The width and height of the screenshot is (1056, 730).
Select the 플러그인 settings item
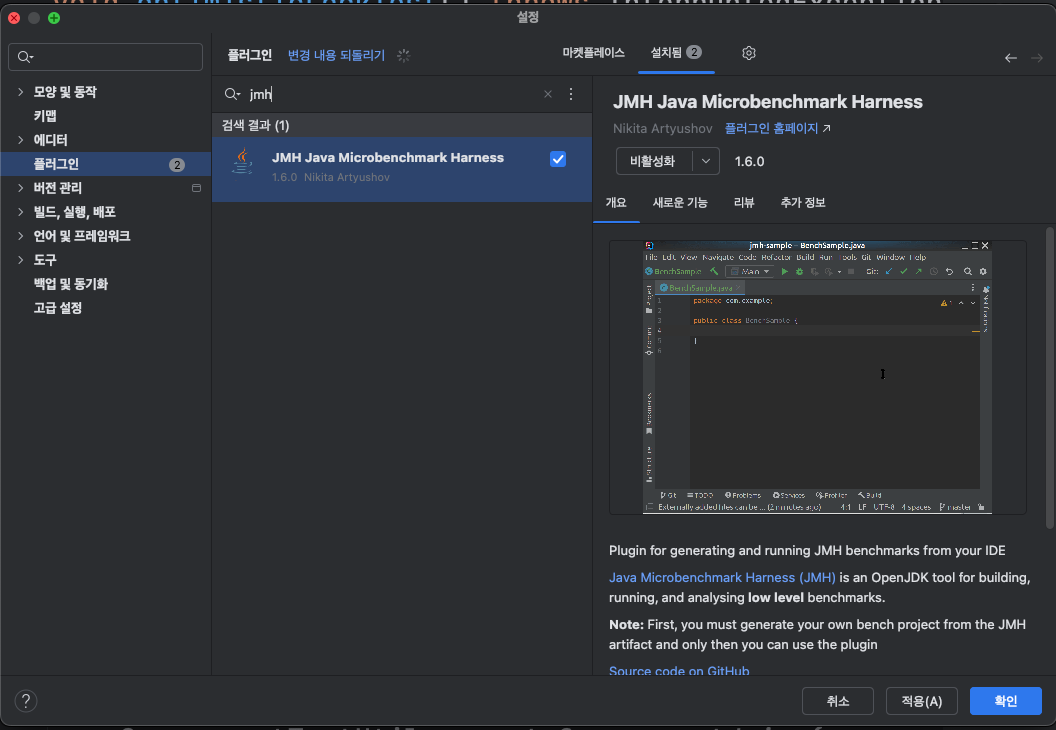106,164
